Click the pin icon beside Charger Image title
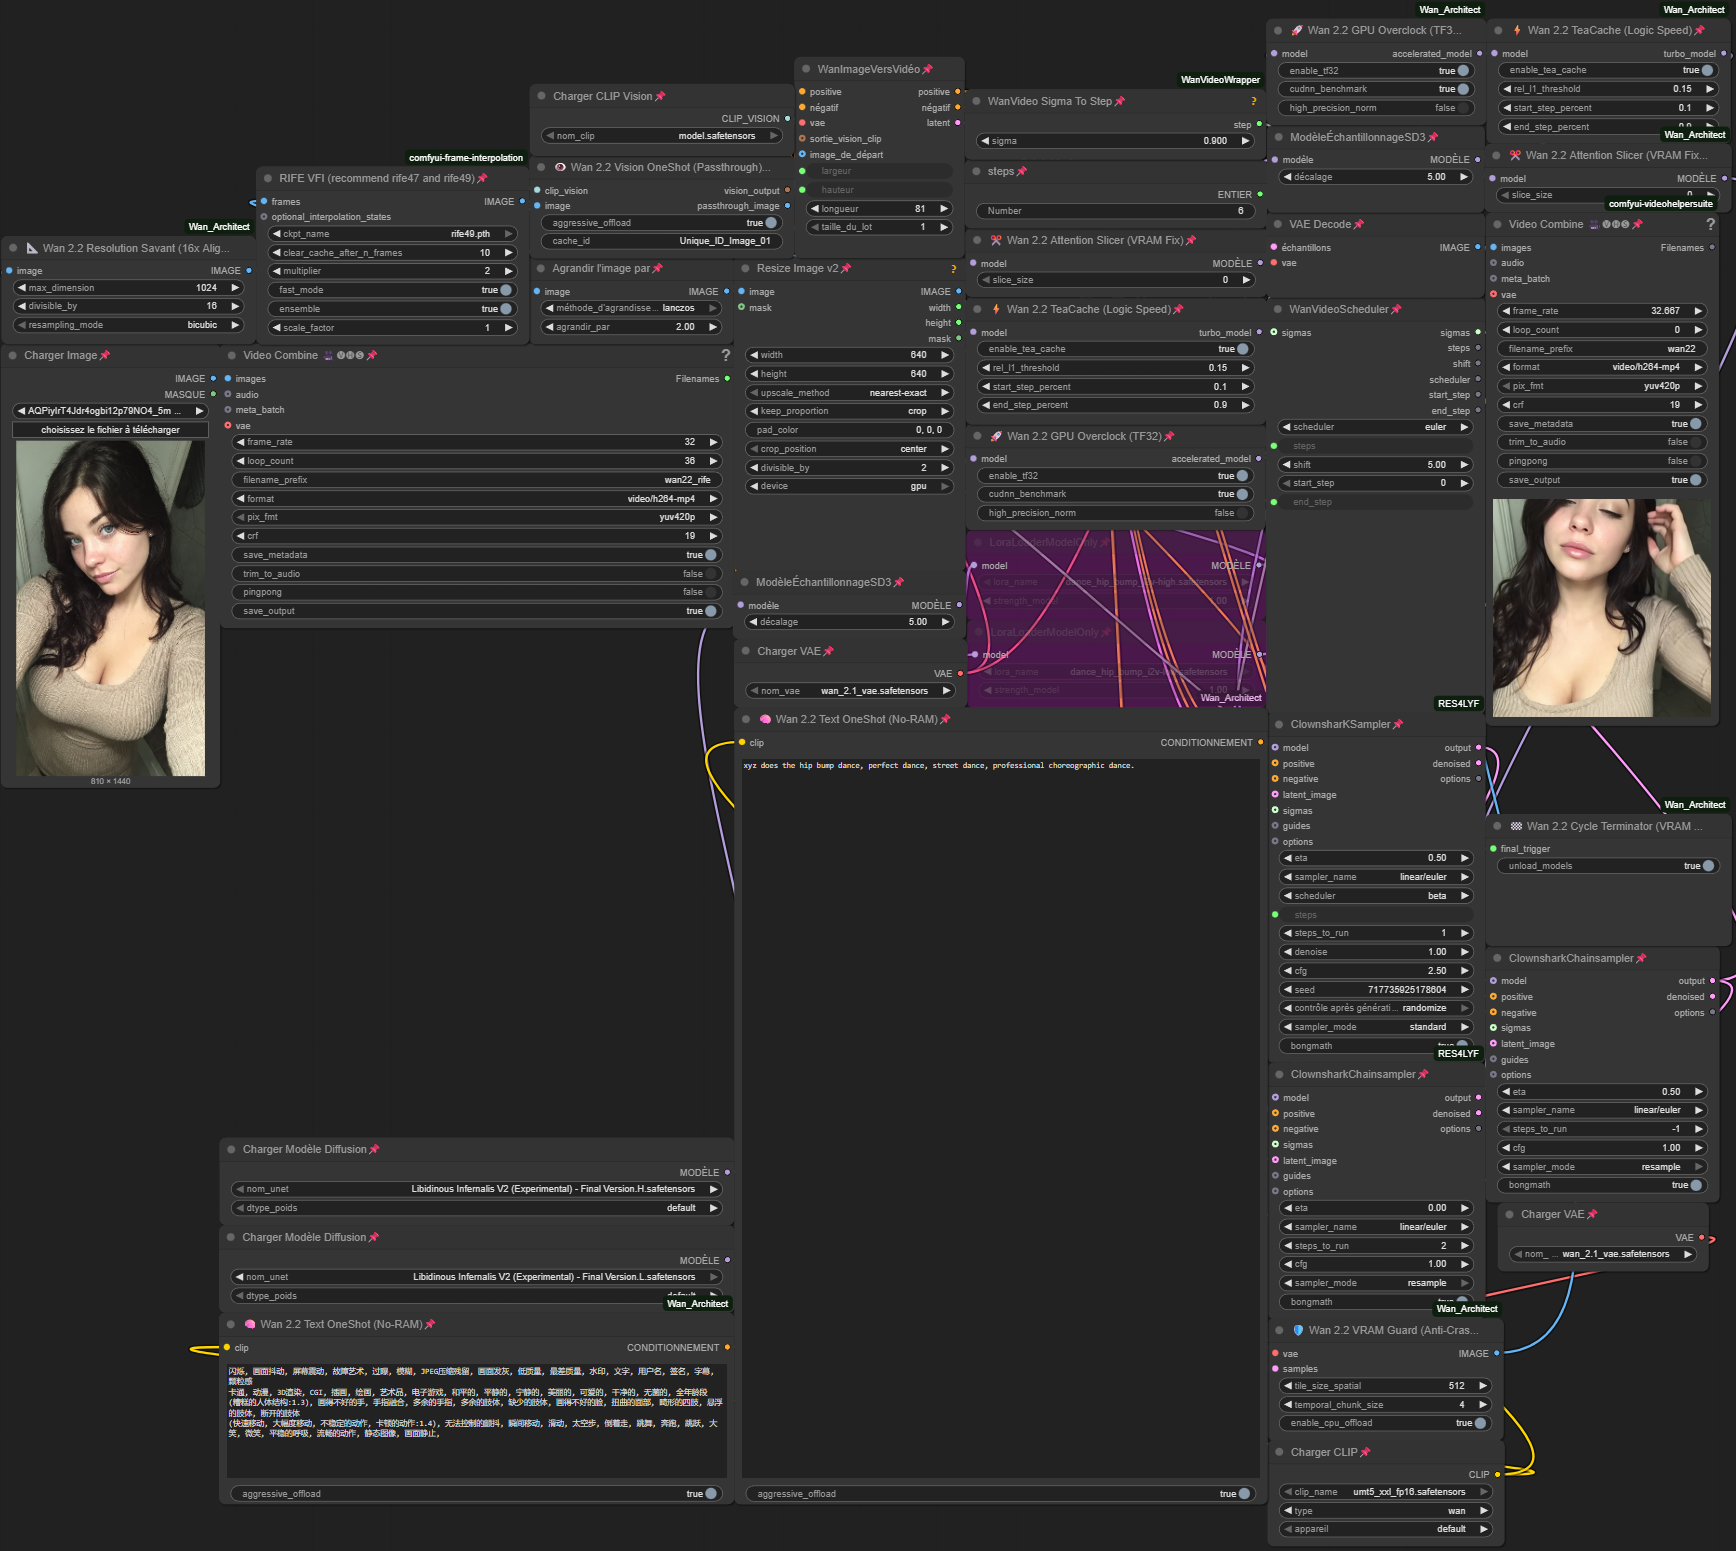The image size is (1736, 1551). 105,355
